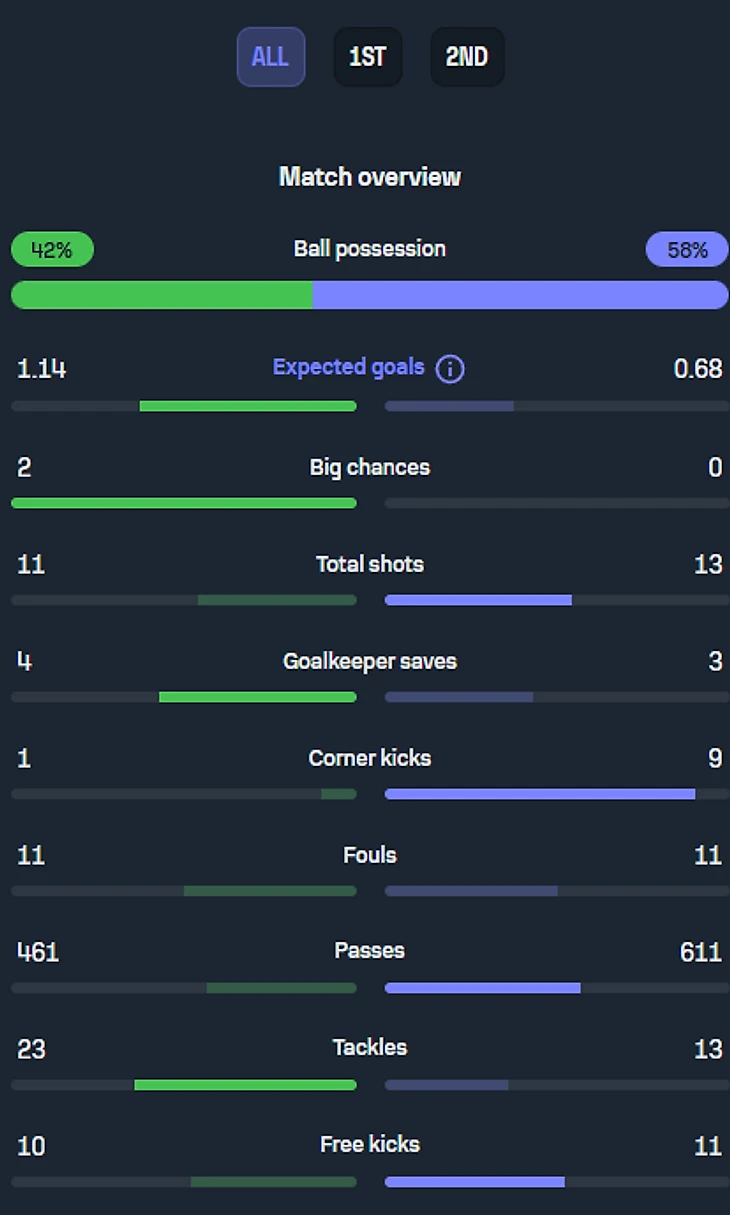730x1215 pixels.
Task: Open the Expected goals stat link
Action: (x=348, y=367)
